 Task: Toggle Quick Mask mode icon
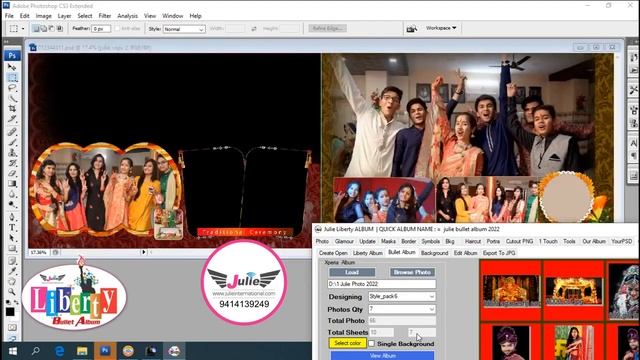(12, 328)
